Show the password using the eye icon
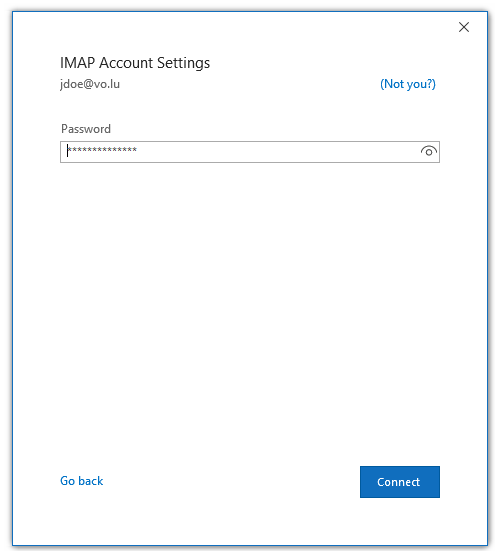The width and height of the screenshot is (495, 551). (429, 151)
